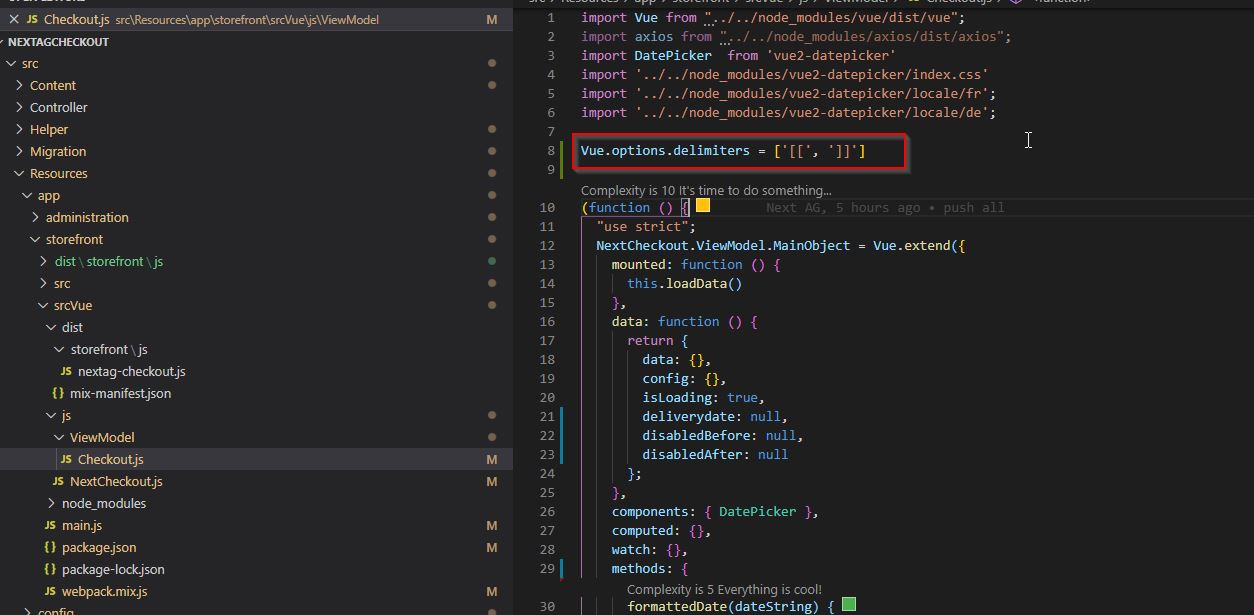The height and width of the screenshot is (615, 1254).
Task: Click 'NextCheckout.ViewModel.MainObject' on line 12
Action: pyautogui.click(x=723, y=245)
